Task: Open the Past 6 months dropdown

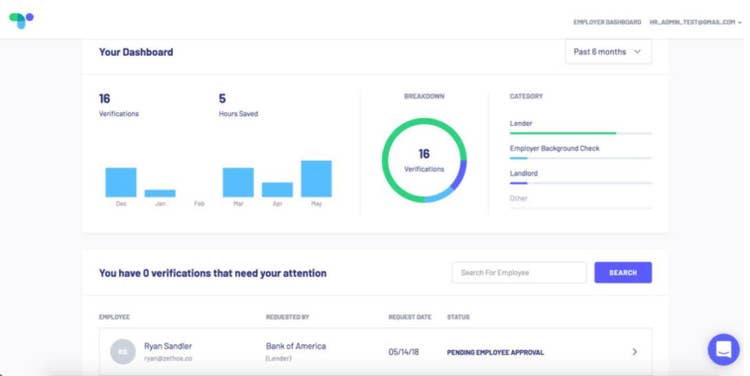Action: click(x=608, y=52)
